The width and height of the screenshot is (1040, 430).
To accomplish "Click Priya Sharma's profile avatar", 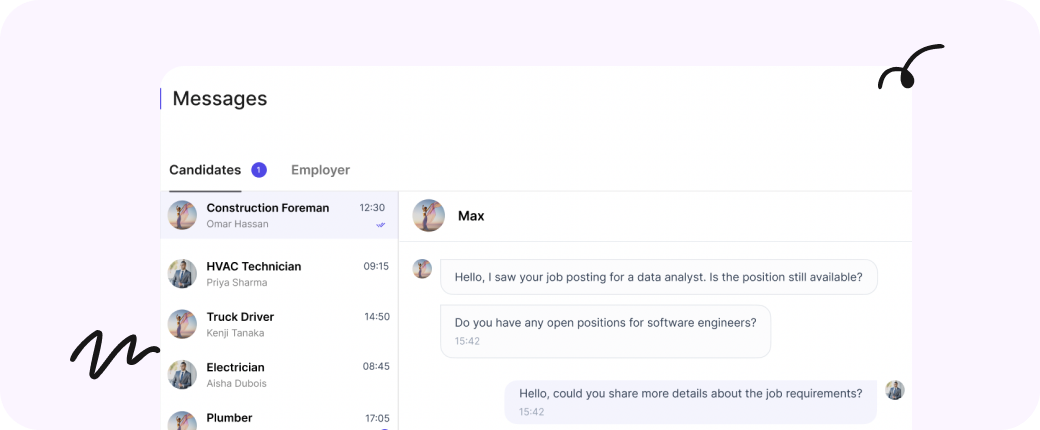I will coord(182,274).
